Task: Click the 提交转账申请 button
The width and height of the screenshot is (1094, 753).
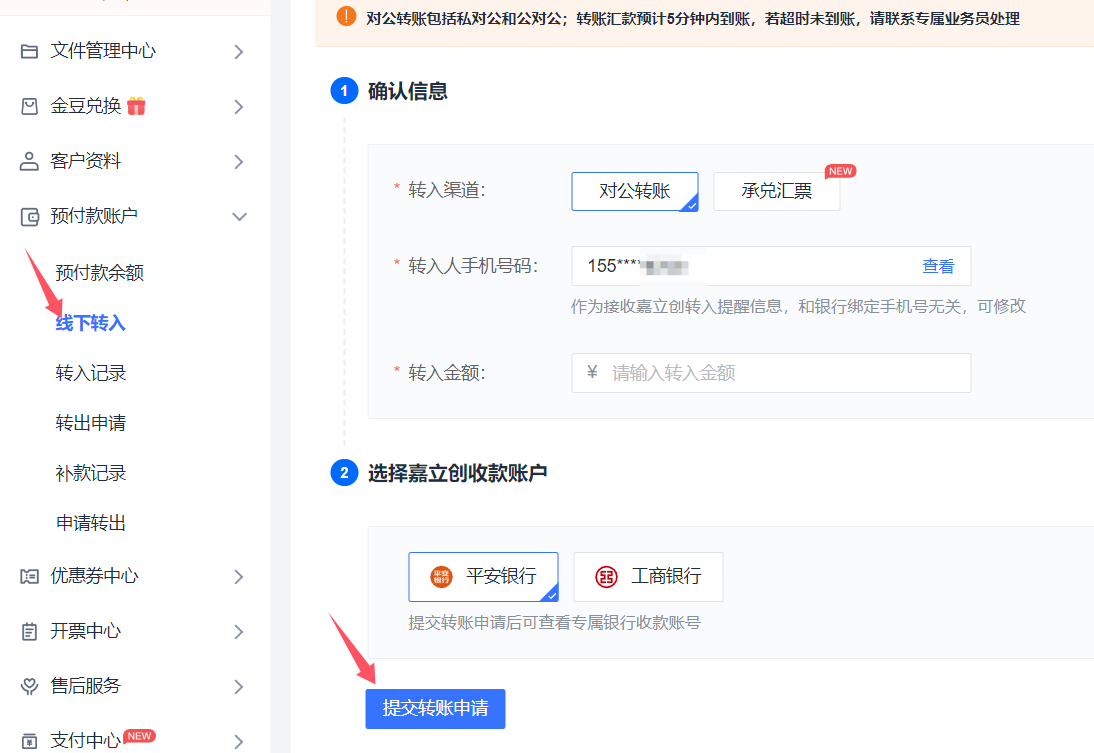Action: [x=435, y=708]
